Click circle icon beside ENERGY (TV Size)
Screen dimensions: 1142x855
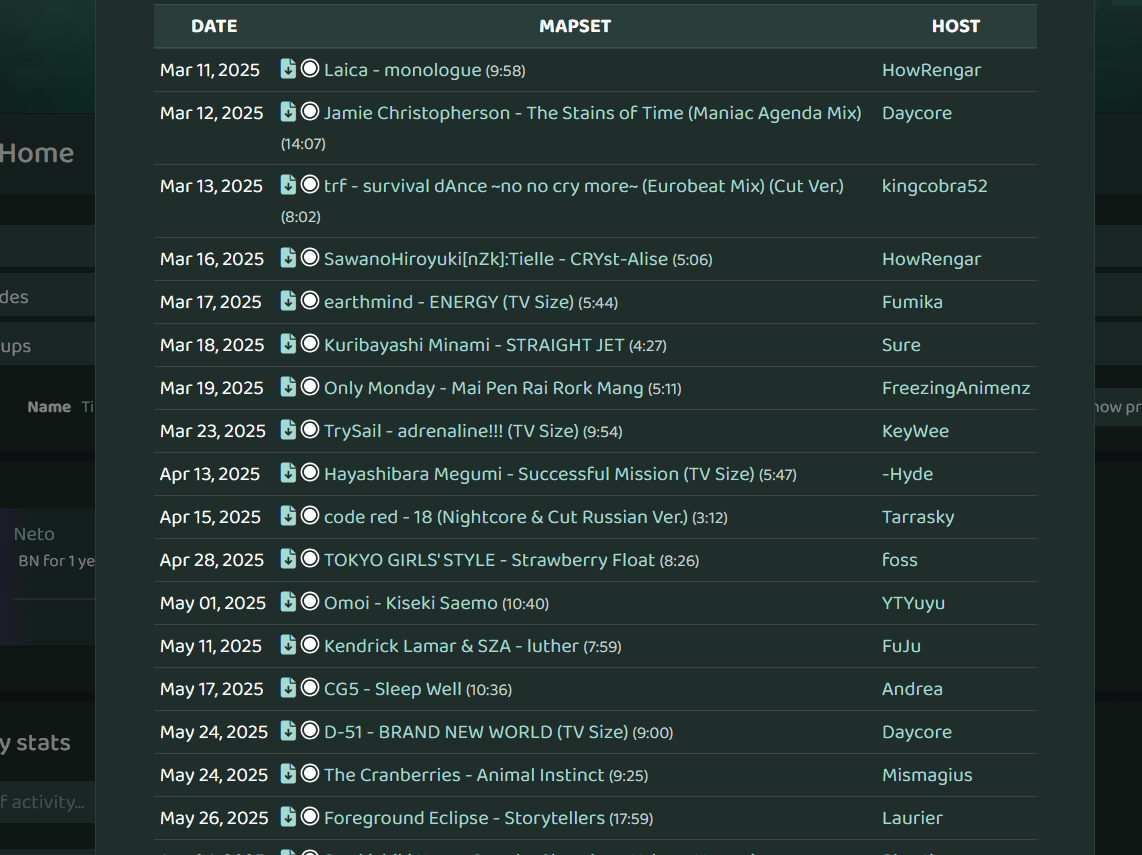pyautogui.click(x=310, y=300)
